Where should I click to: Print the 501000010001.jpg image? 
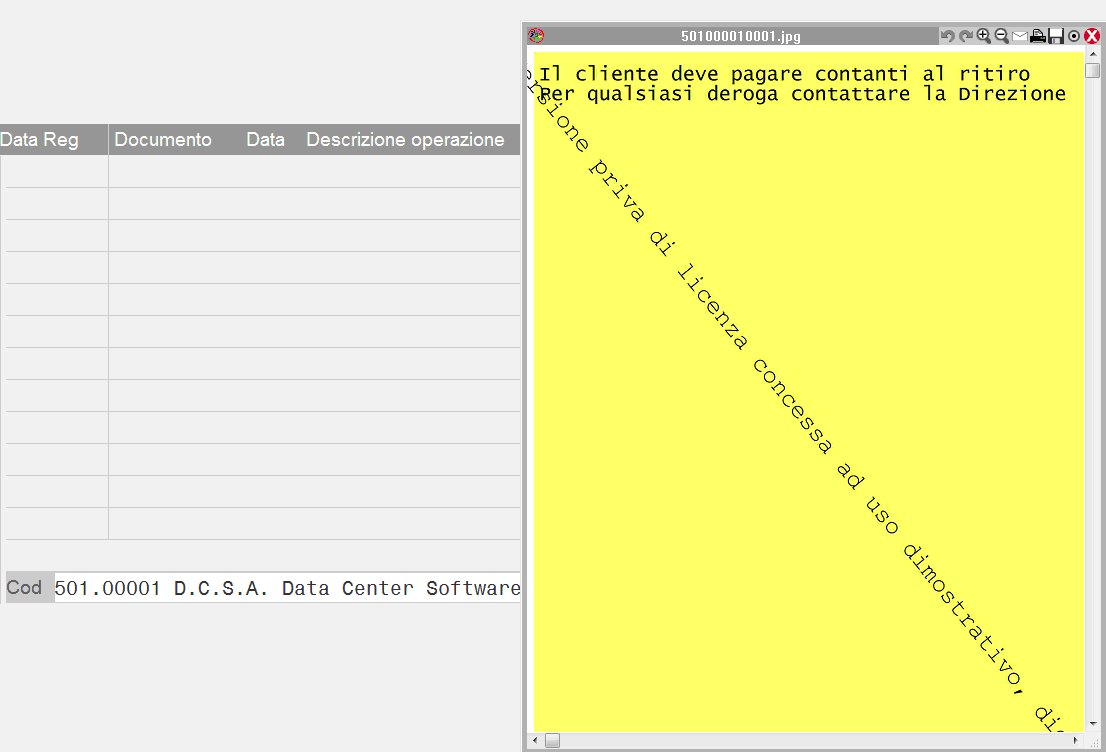[1038, 36]
